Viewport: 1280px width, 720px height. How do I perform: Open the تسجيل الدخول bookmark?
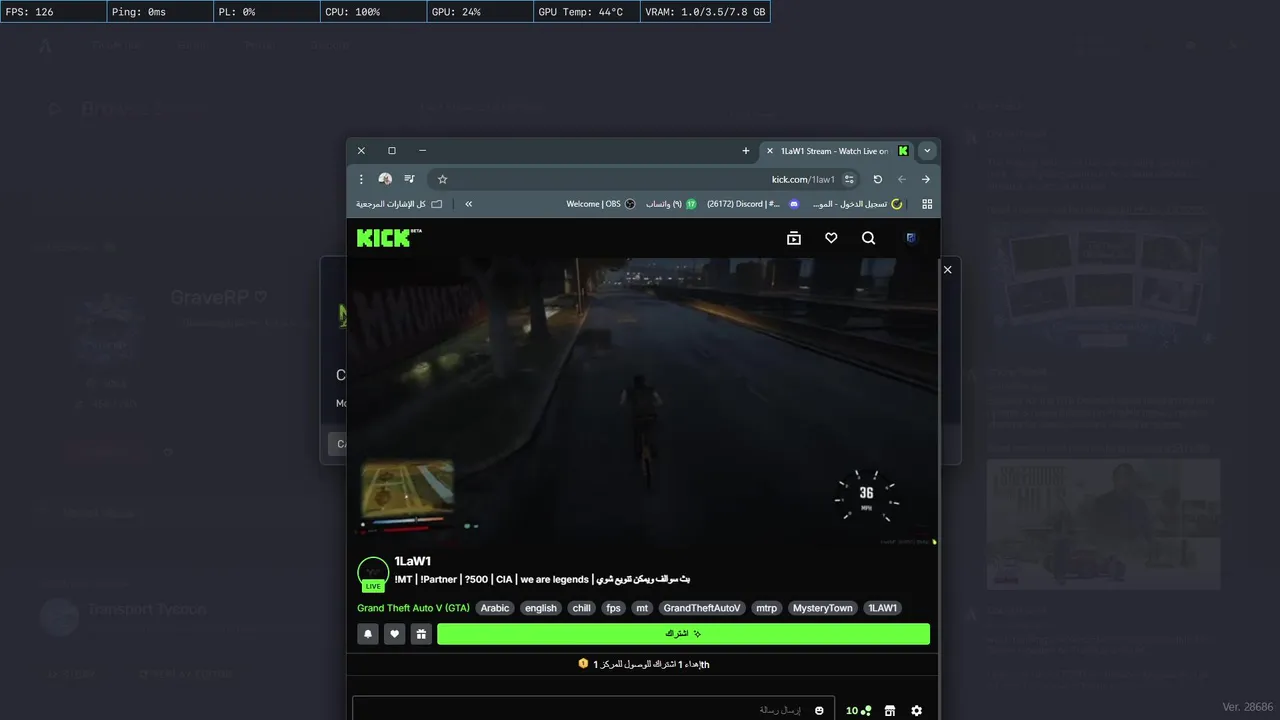[x=856, y=204]
